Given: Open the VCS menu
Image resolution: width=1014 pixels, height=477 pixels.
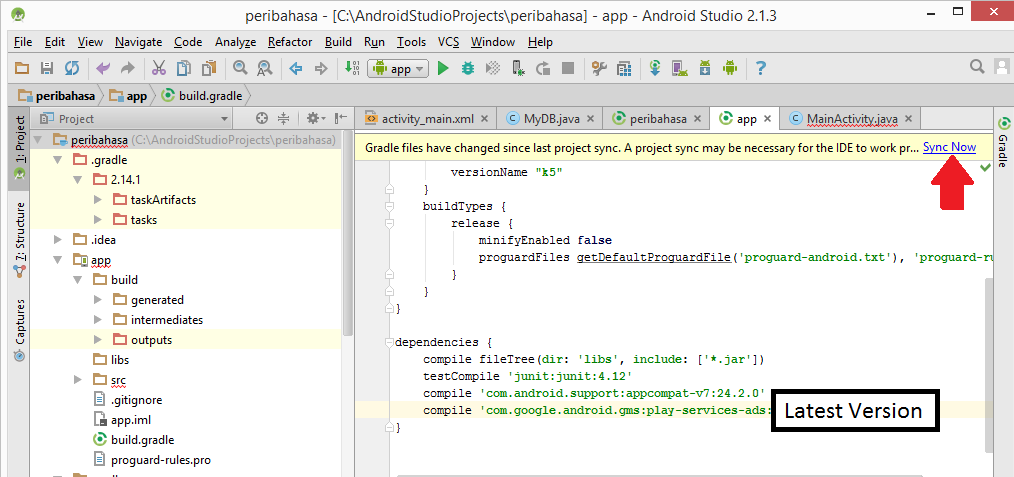Looking at the screenshot, I should coord(448,42).
